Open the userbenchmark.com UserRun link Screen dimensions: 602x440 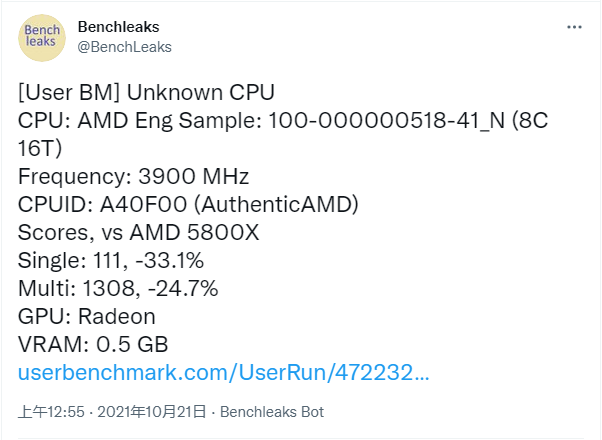(224, 373)
